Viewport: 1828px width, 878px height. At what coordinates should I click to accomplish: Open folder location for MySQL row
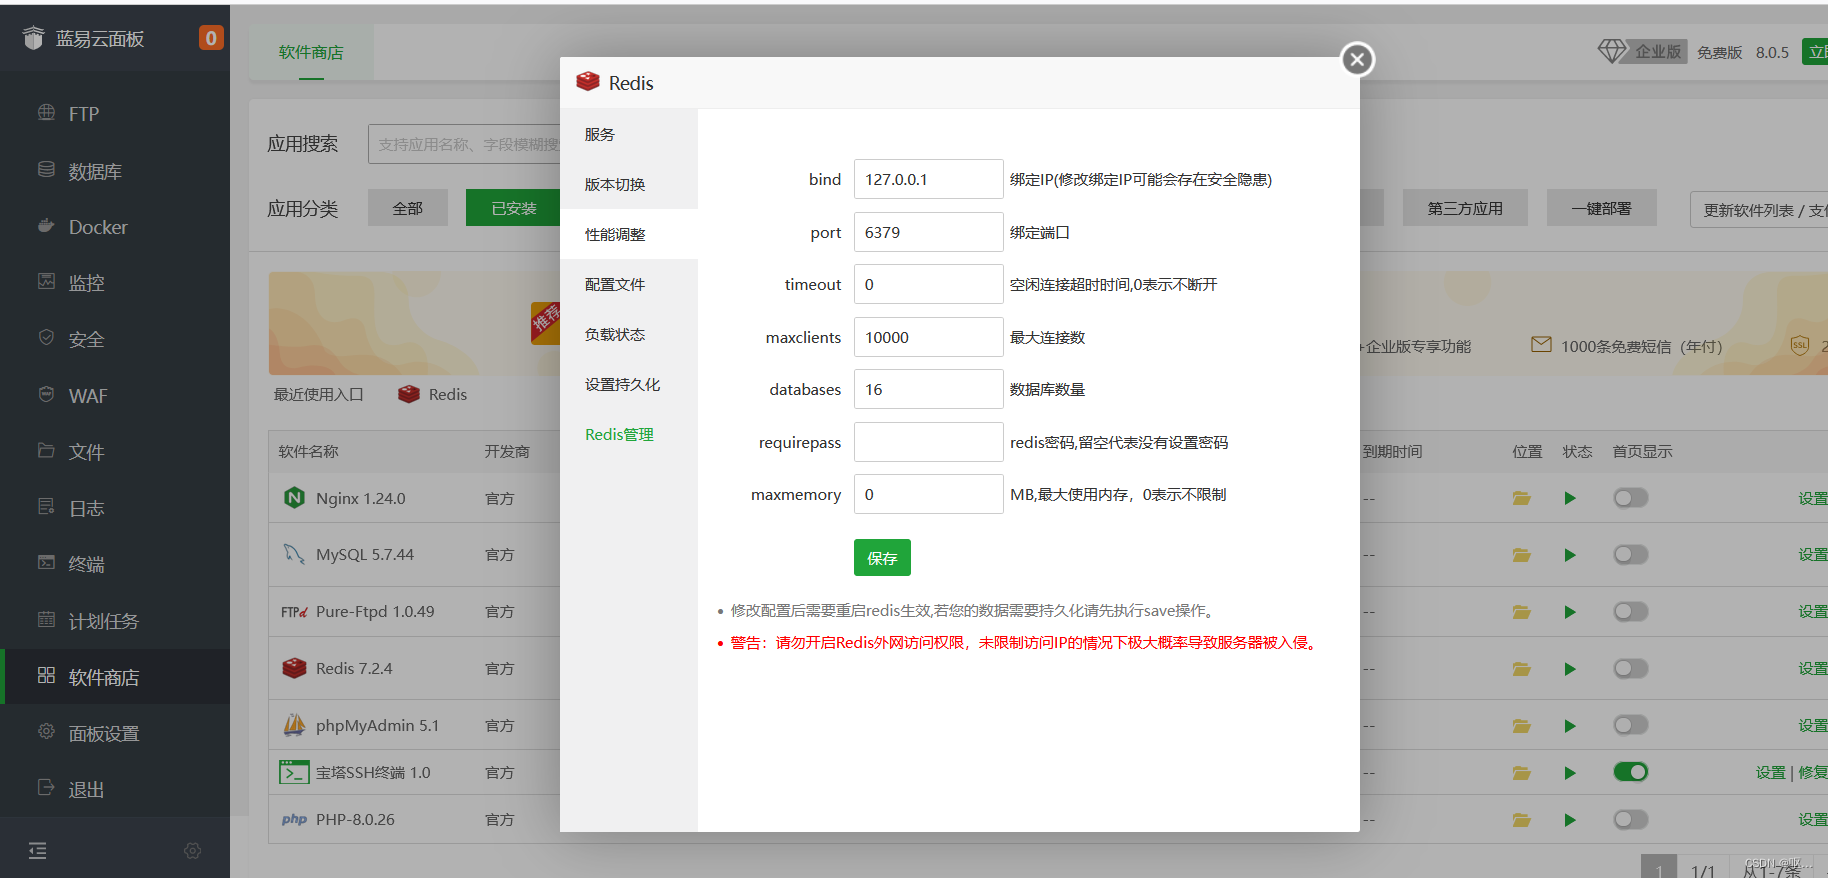tap(1522, 555)
